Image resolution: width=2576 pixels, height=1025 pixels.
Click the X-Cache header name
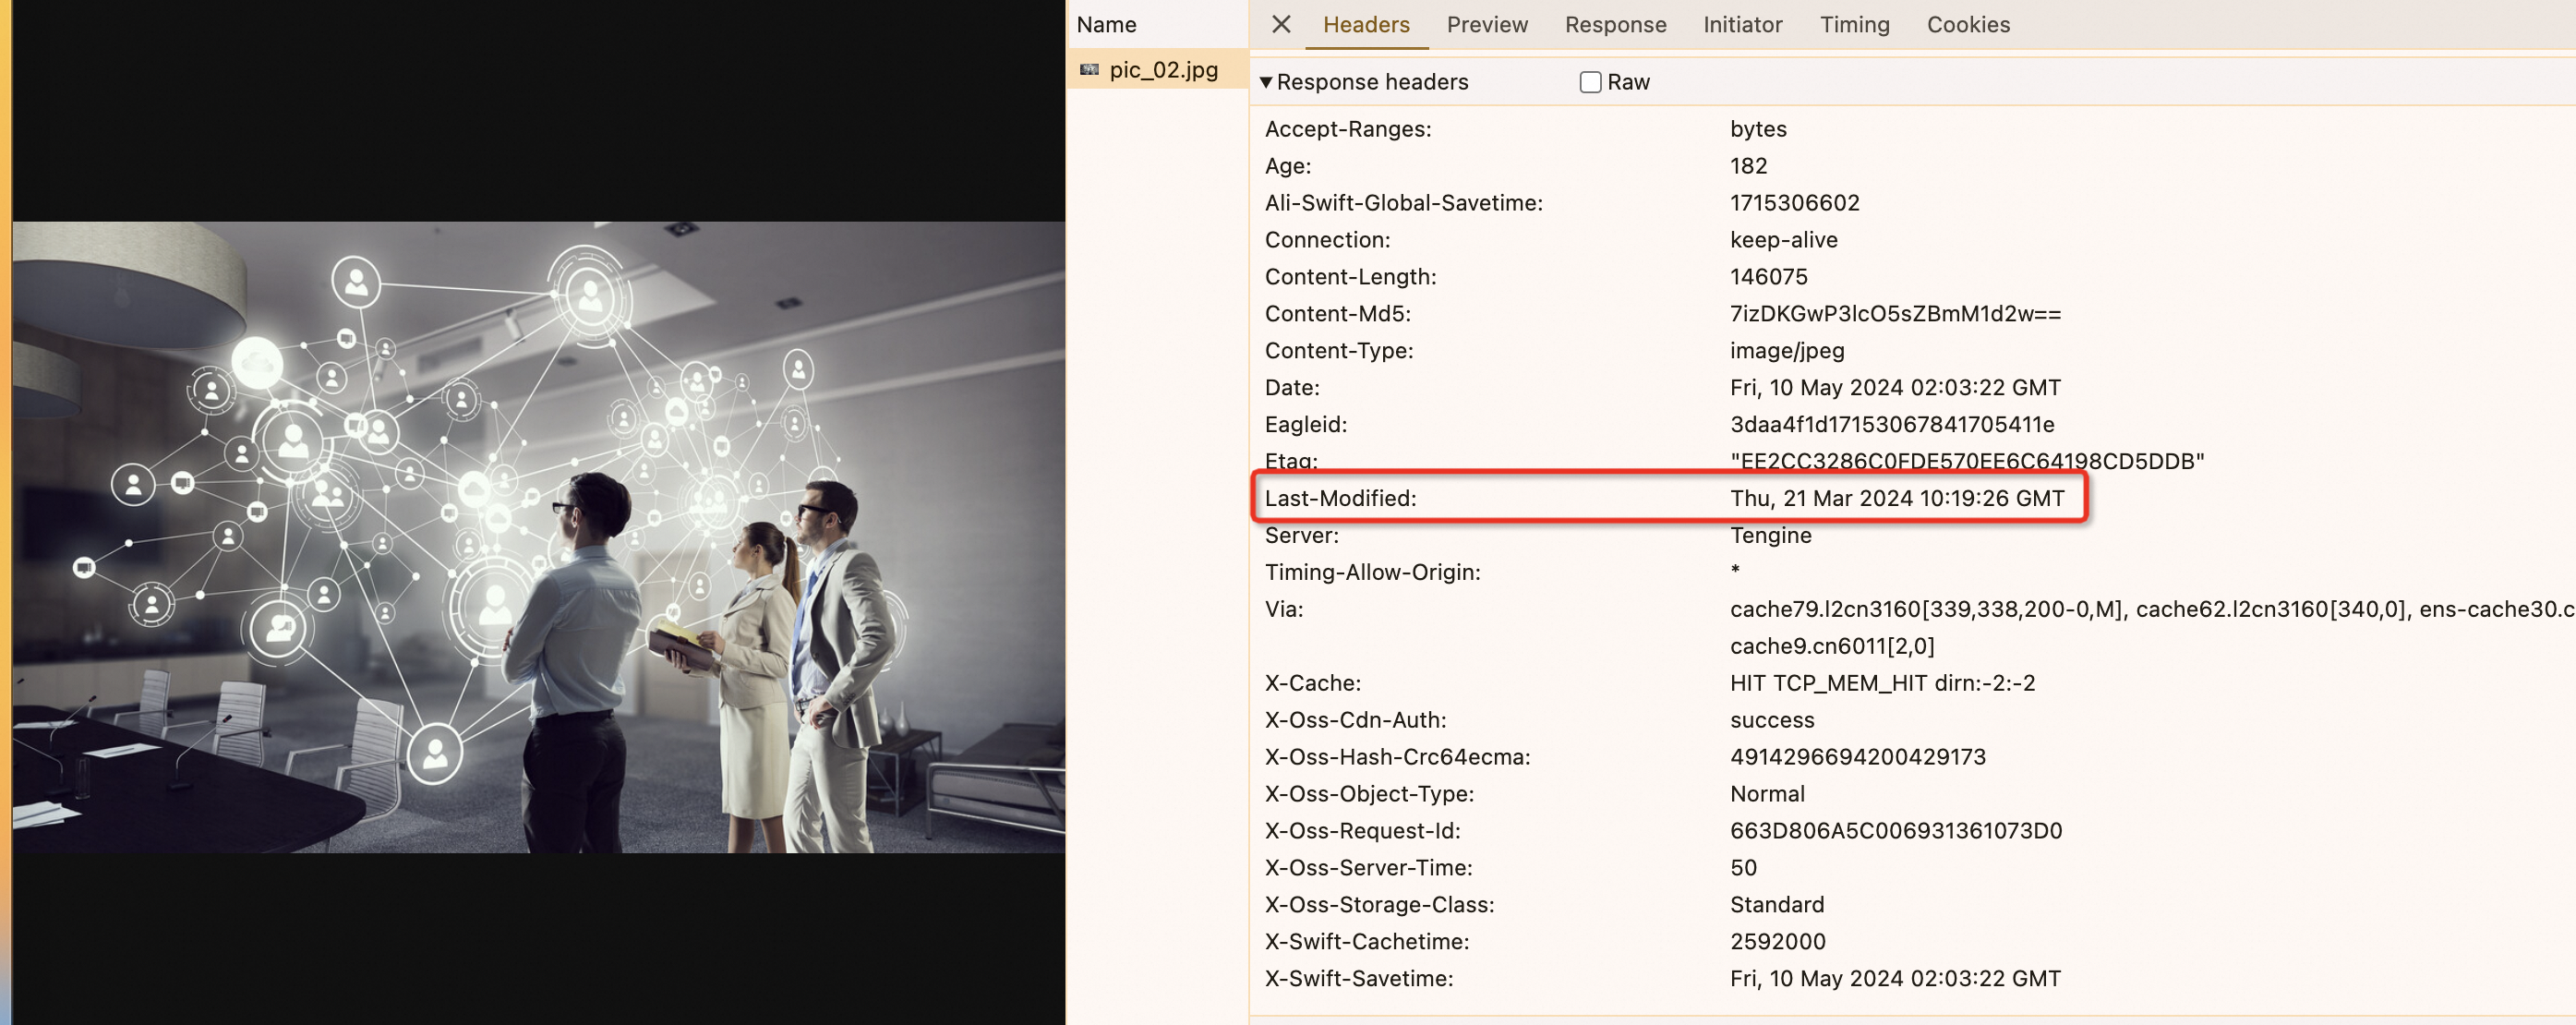coord(1312,683)
